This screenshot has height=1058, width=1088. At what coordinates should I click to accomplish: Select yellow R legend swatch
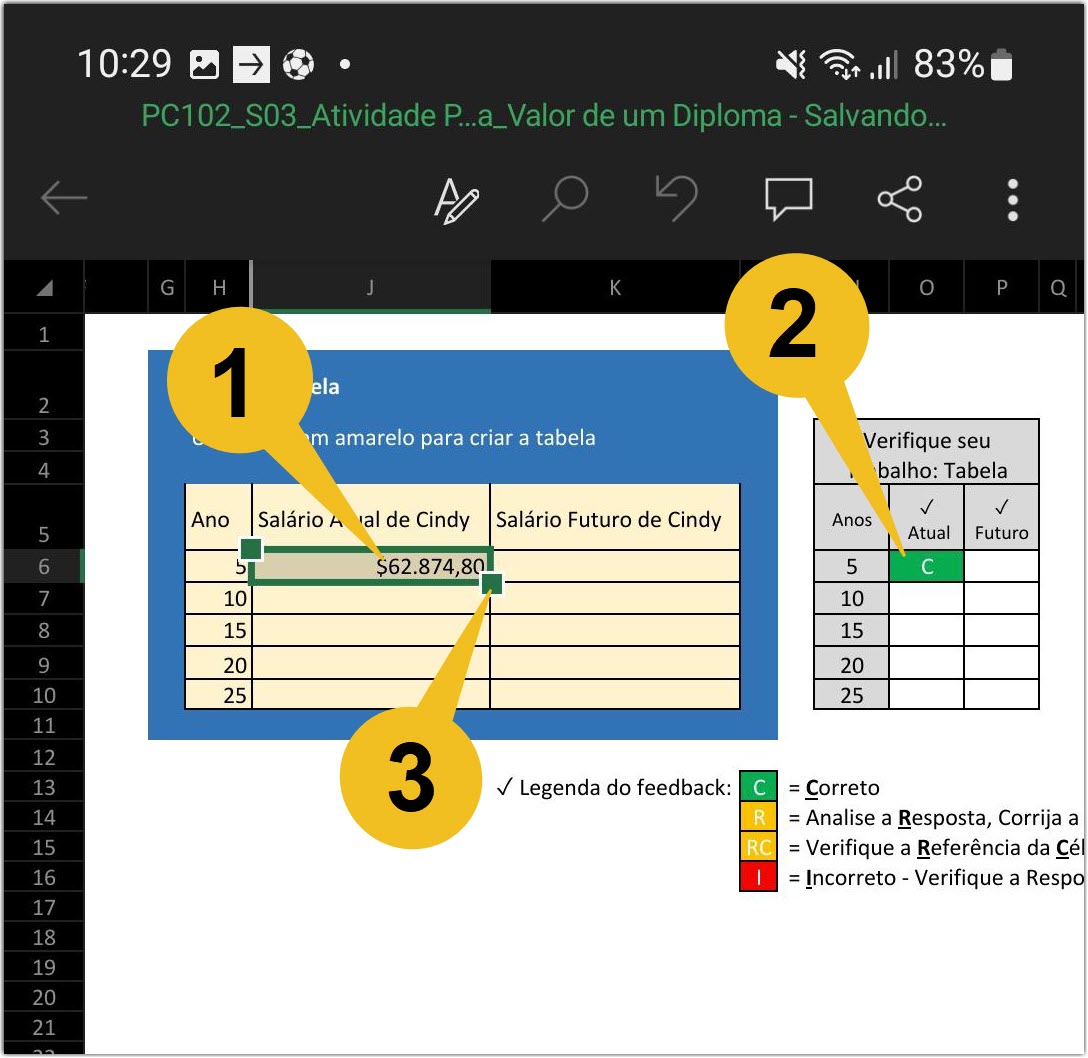[x=758, y=817]
